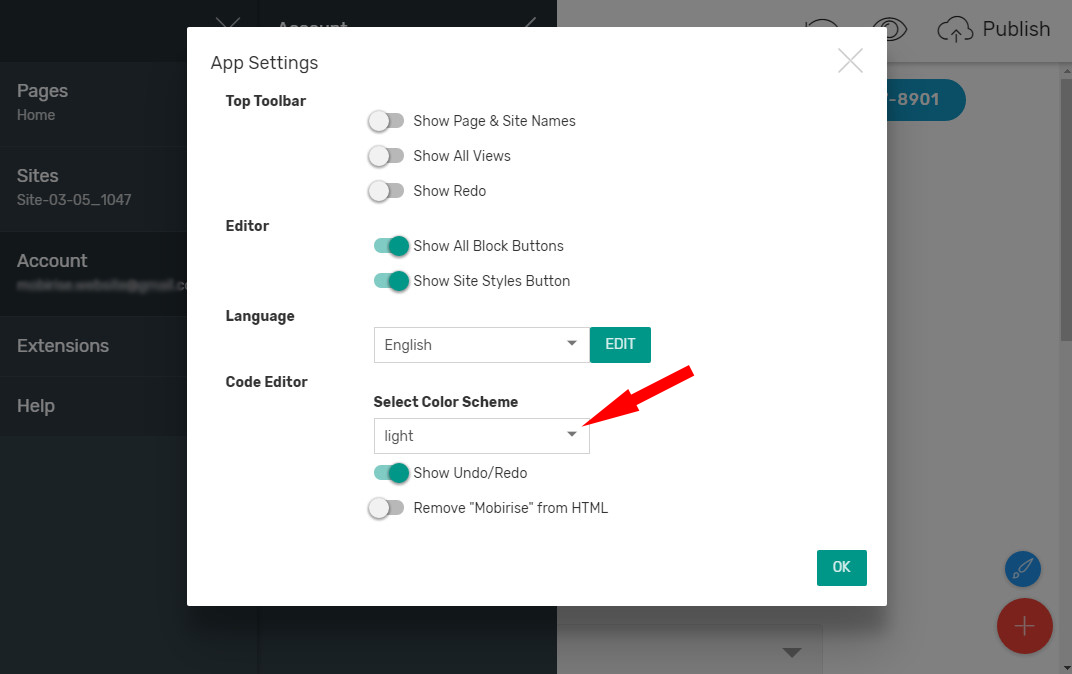
Task: Click the red plus add-block icon
Action: [1024, 626]
